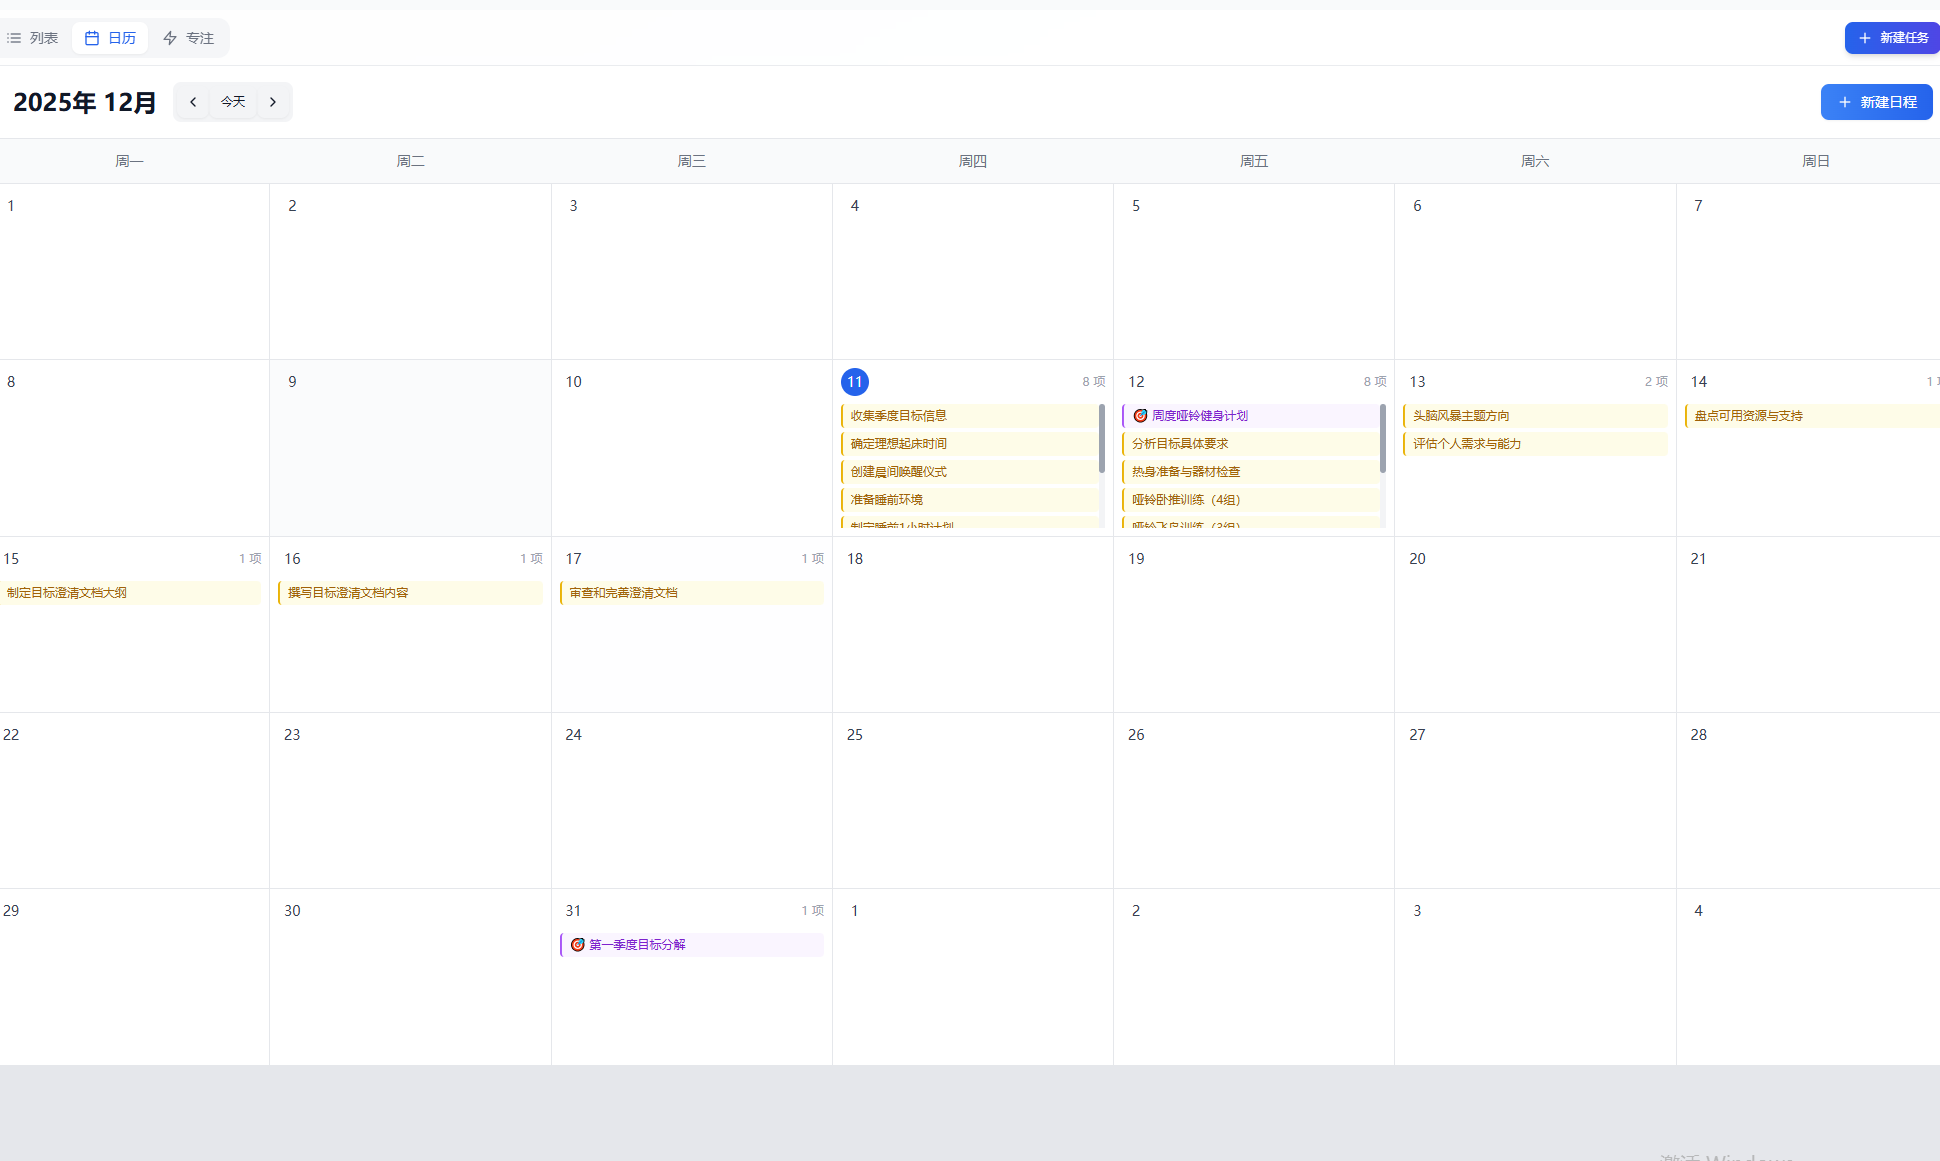Click plus icon on 新建任务 button
1940x1161 pixels.
coord(1864,38)
